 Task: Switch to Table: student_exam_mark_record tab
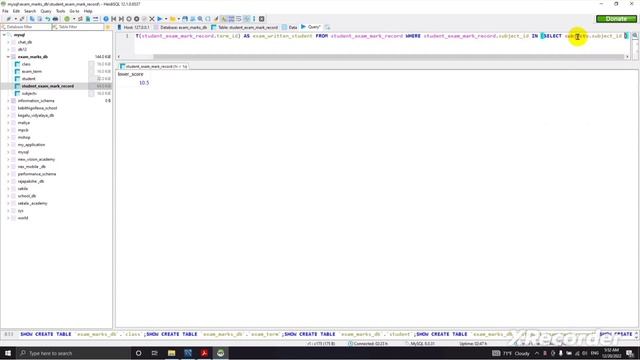[x=244, y=27]
